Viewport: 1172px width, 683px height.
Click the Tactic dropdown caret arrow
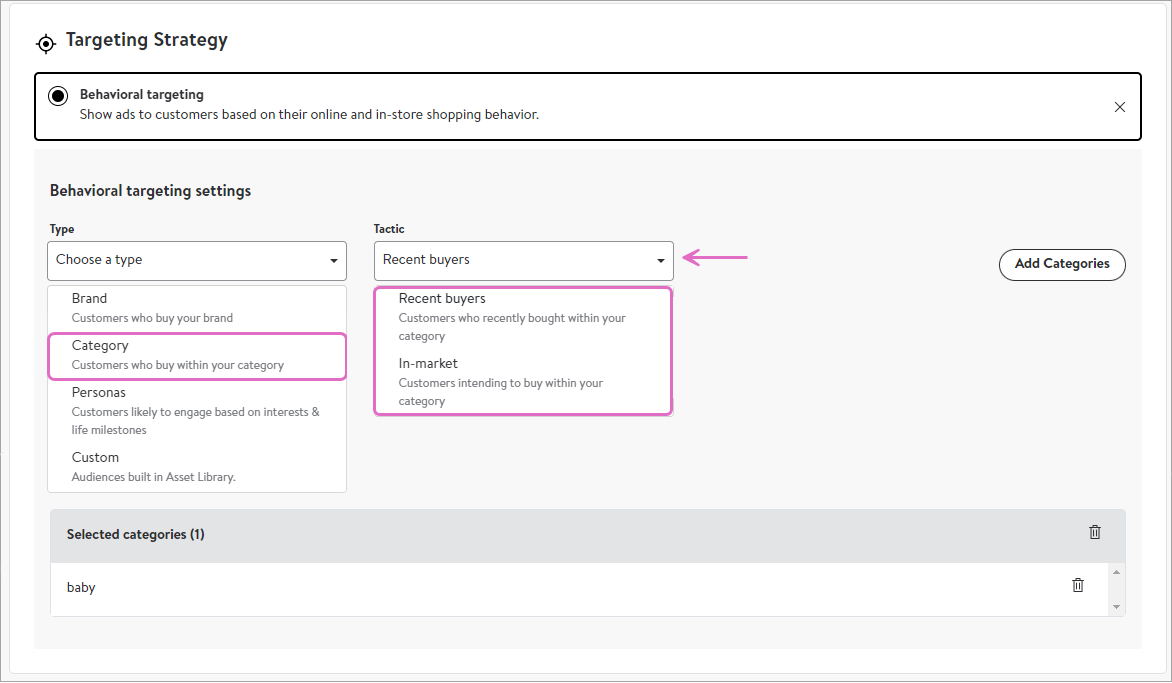point(660,261)
